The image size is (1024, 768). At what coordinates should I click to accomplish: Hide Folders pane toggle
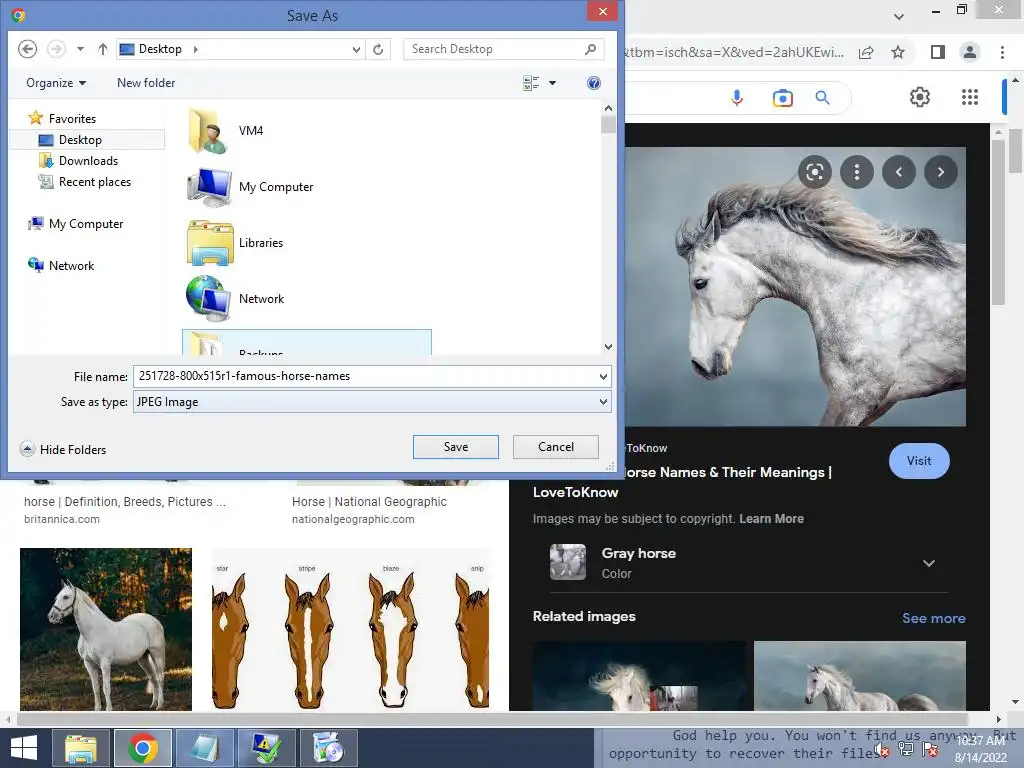(x=63, y=449)
